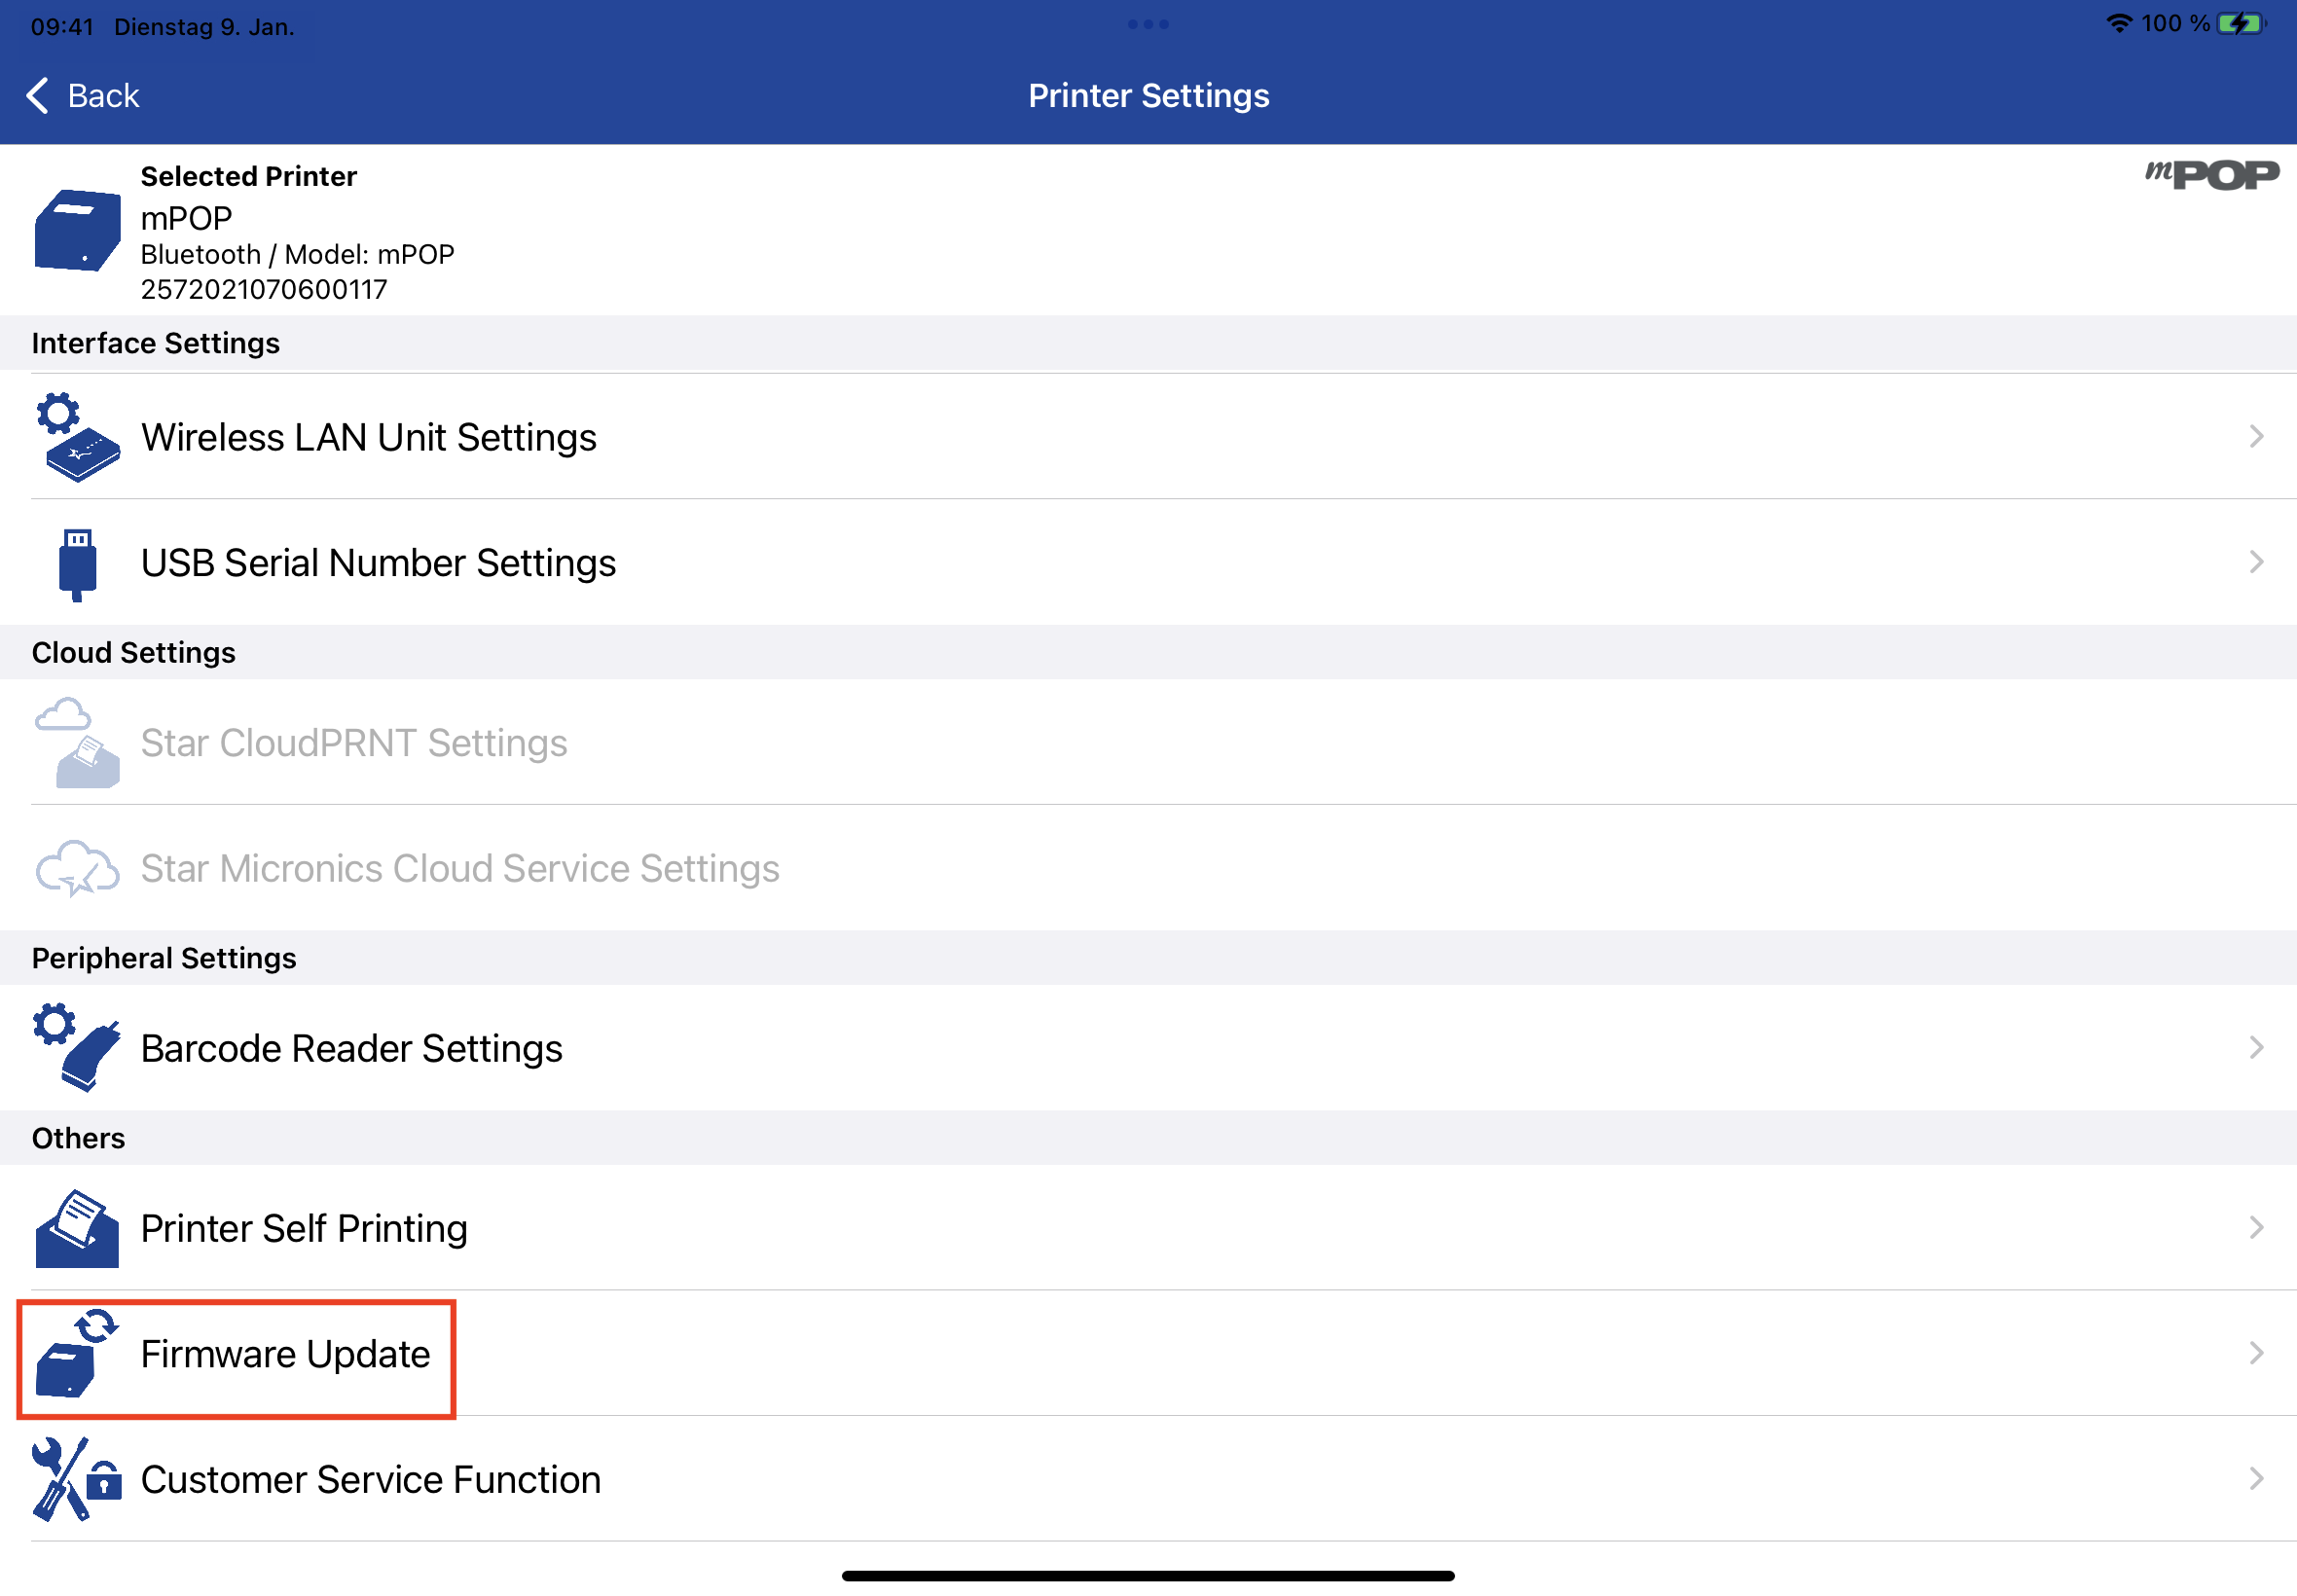Open Printer Self Printing via chevron
Screen dimensions: 2297x1596
(x=2256, y=1227)
